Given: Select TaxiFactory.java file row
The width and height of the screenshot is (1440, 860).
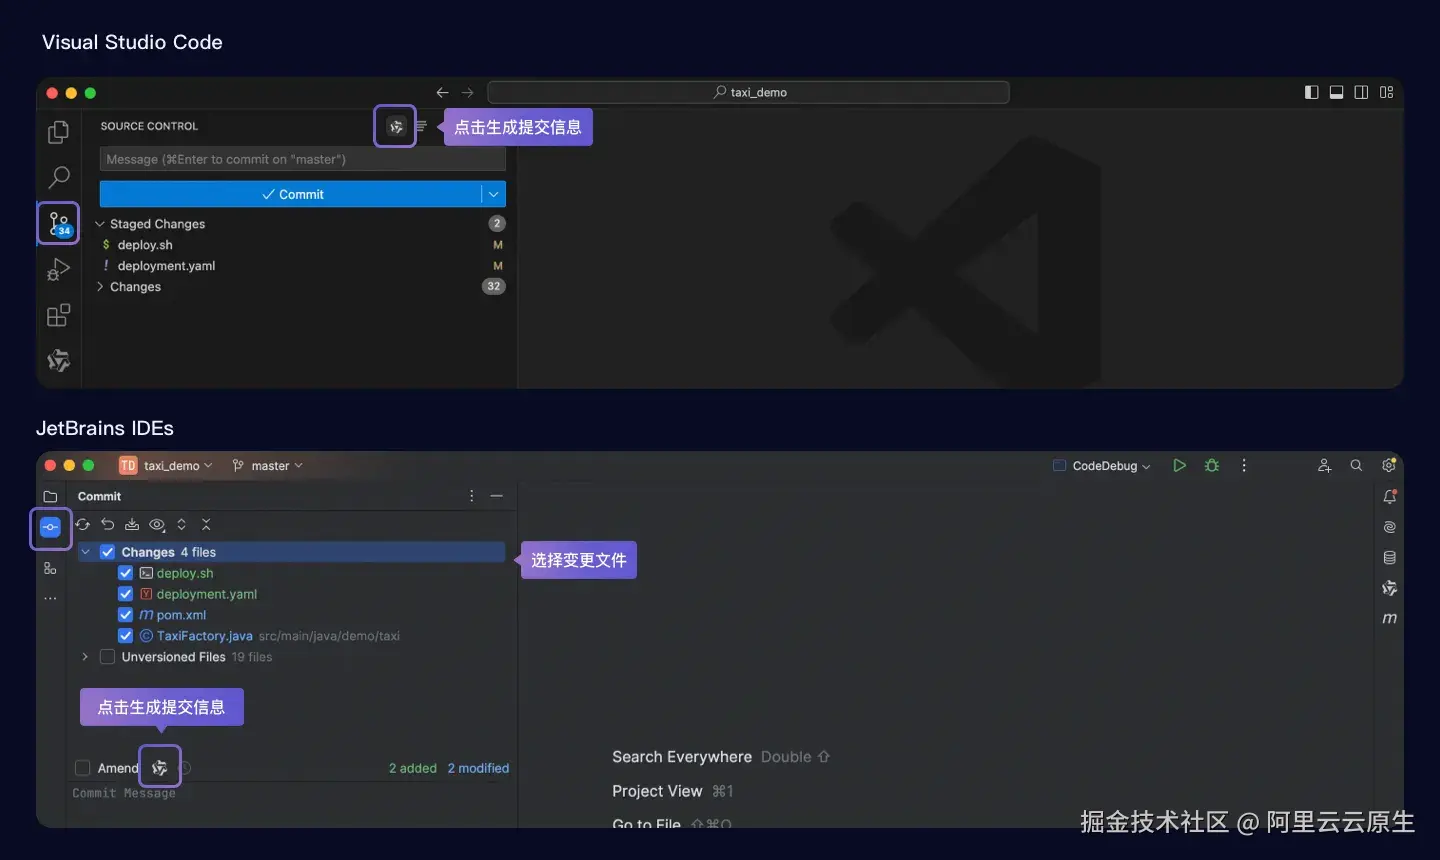Looking at the screenshot, I should 292,636.
